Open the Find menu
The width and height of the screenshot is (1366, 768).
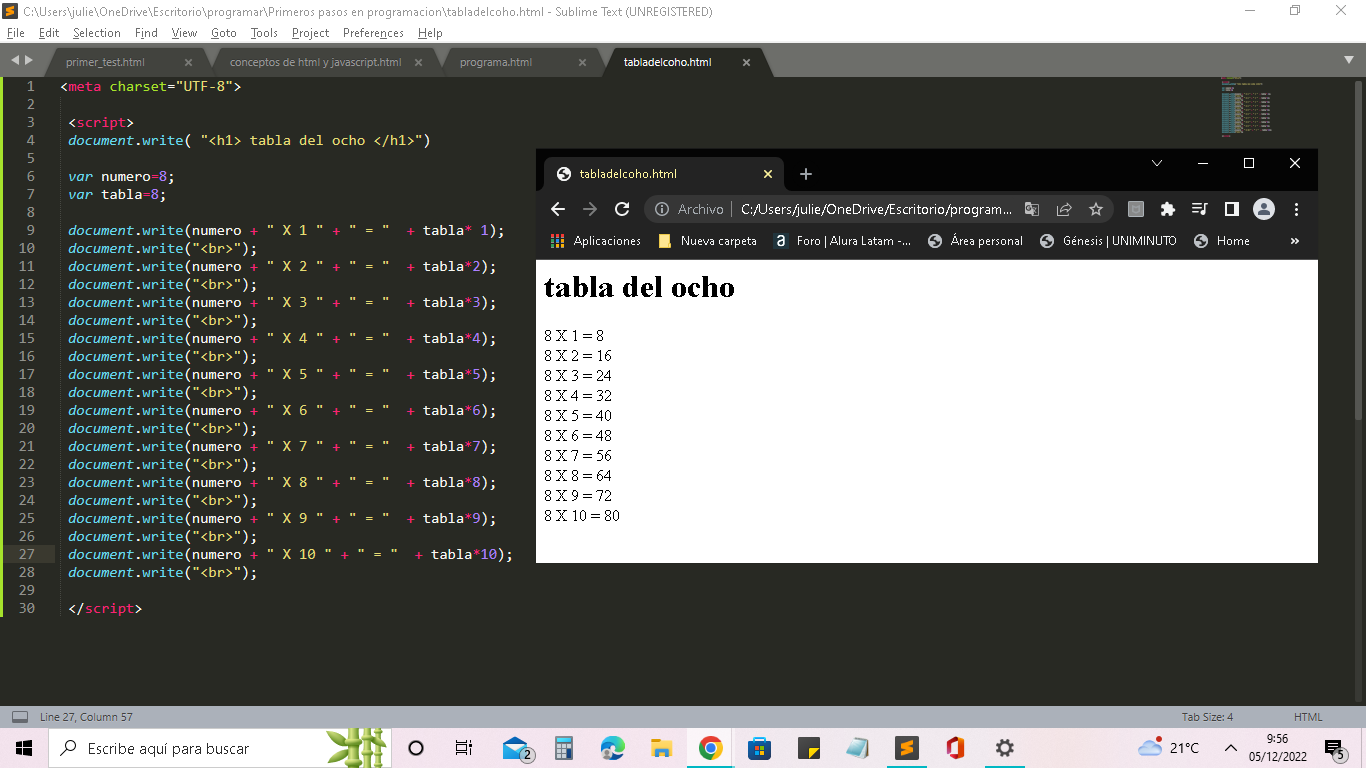point(146,33)
